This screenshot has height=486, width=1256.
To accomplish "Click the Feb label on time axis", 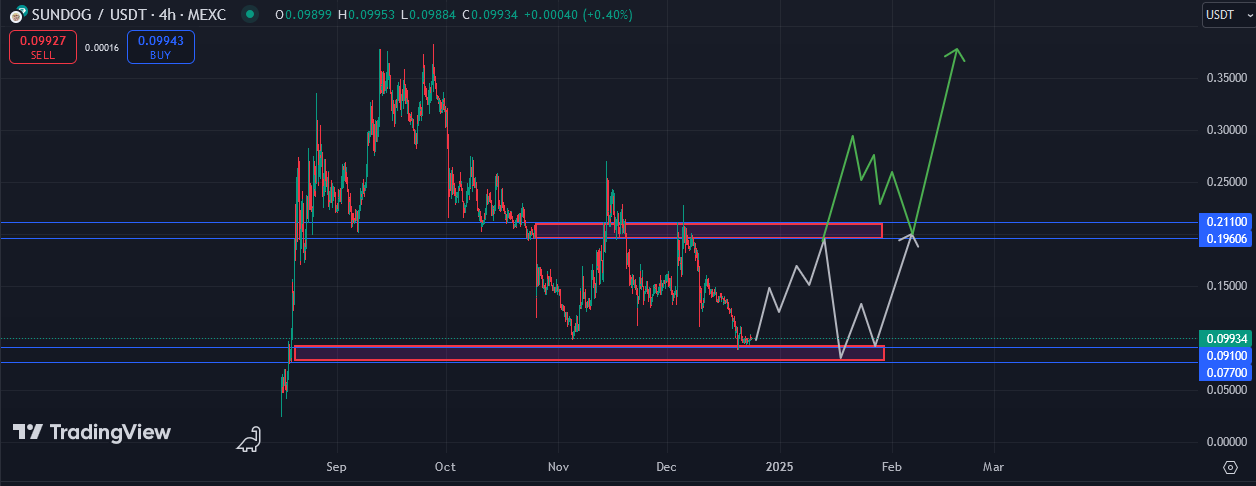I will point(891,467).
